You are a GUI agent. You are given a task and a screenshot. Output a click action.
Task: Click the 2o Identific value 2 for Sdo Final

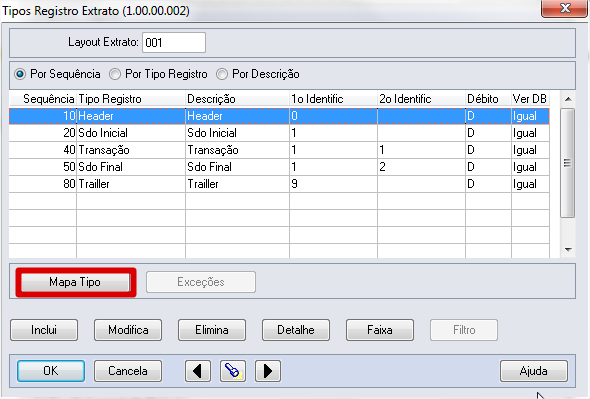pyautogui.click(x=421, y=167)
